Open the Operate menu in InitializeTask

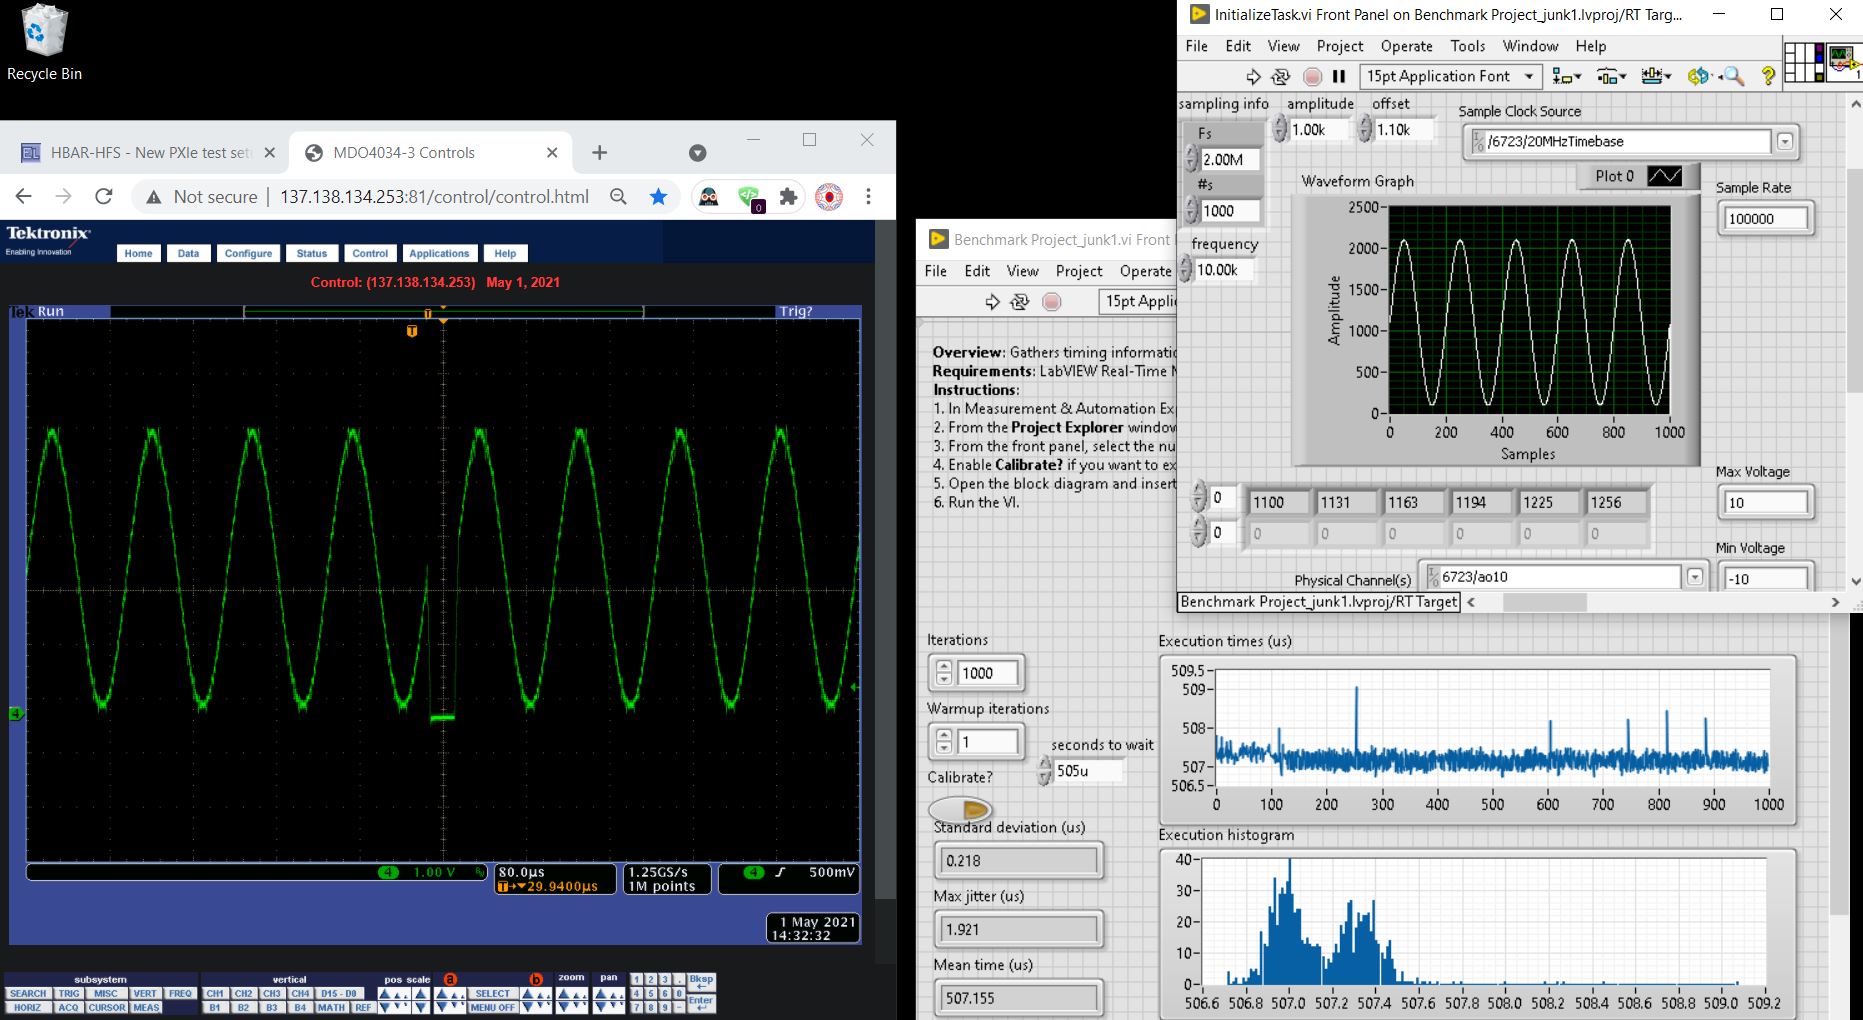(x=1406, y=46)
